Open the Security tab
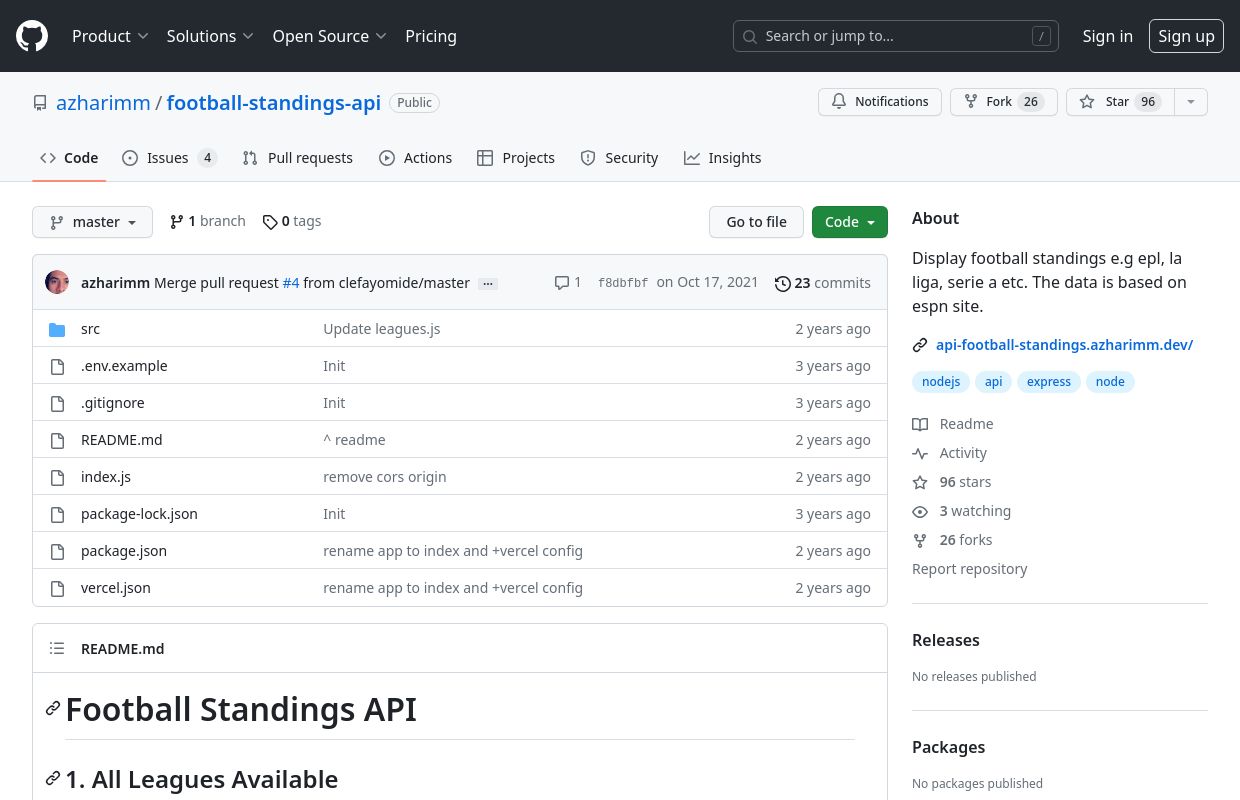 tap(619, 158)
